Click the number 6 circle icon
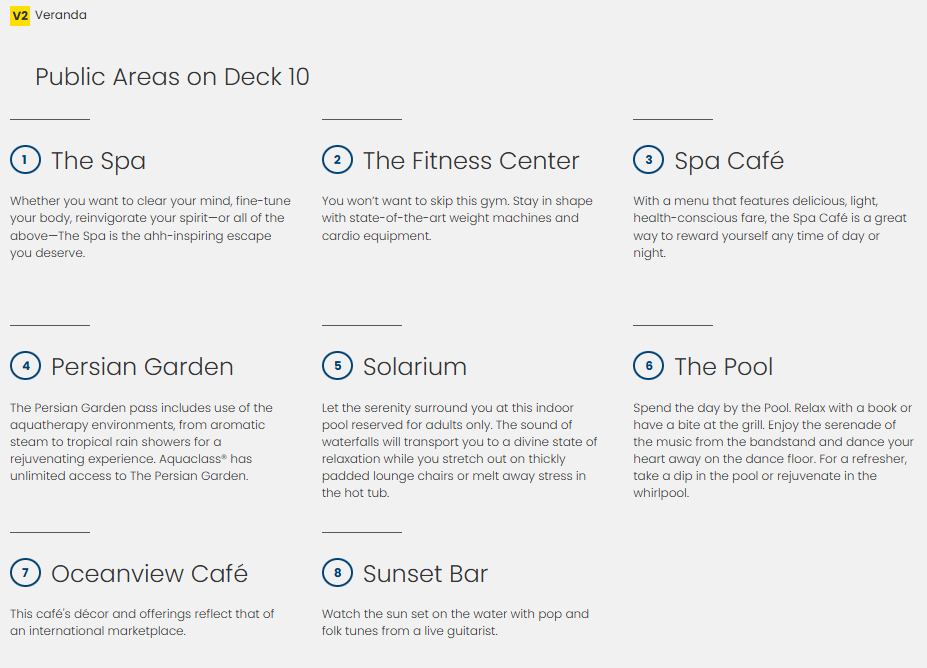 (648, 366)
